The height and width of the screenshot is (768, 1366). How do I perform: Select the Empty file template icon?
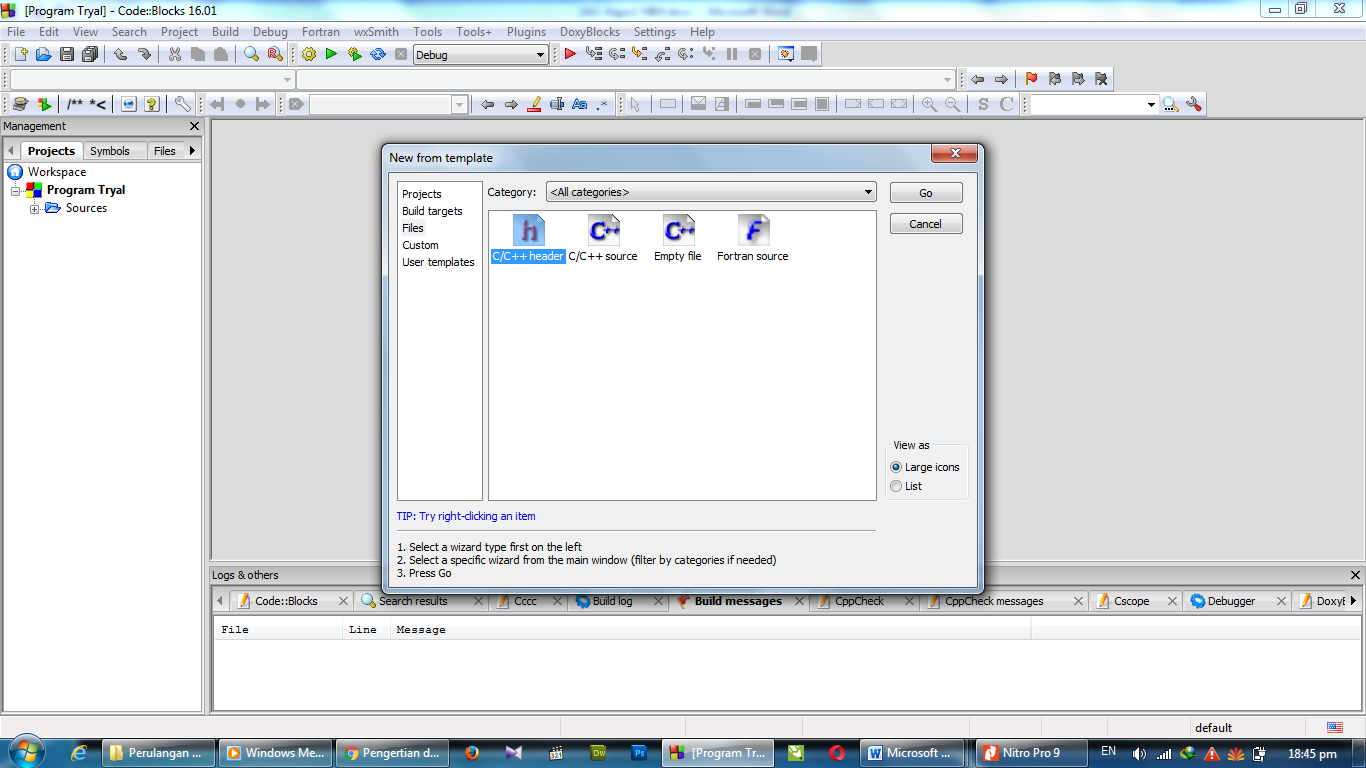[x=677, y=230]
